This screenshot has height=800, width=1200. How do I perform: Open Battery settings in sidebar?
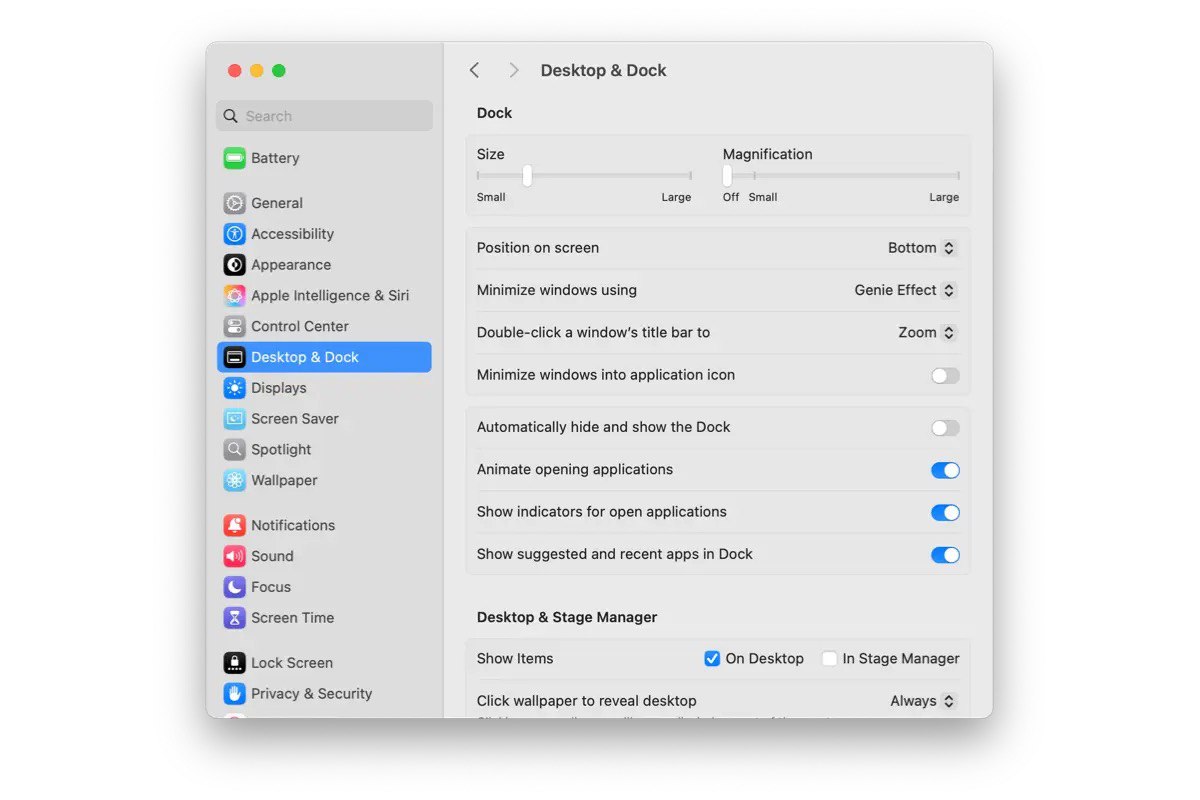[324, 158]
